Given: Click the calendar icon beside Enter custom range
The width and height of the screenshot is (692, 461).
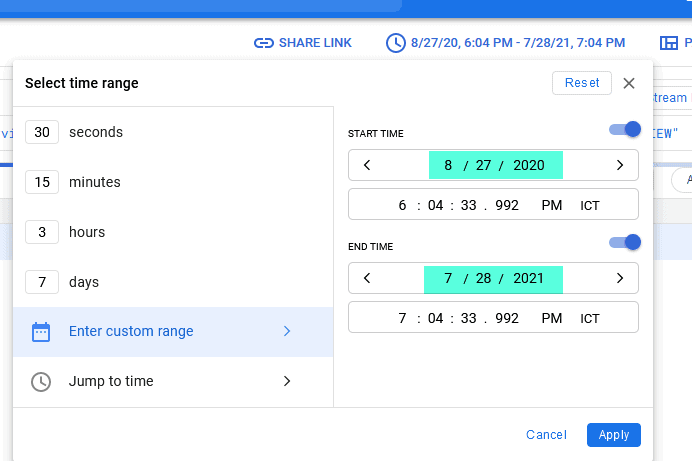Looking at the screenshot, I should click(x=41, y=332).
